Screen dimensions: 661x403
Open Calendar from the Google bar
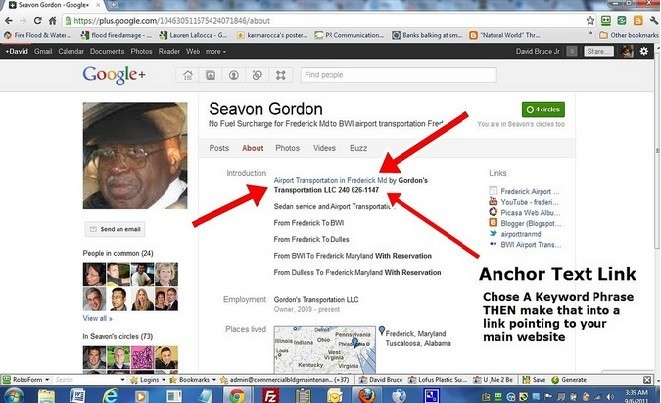click(x=71, y=51)
